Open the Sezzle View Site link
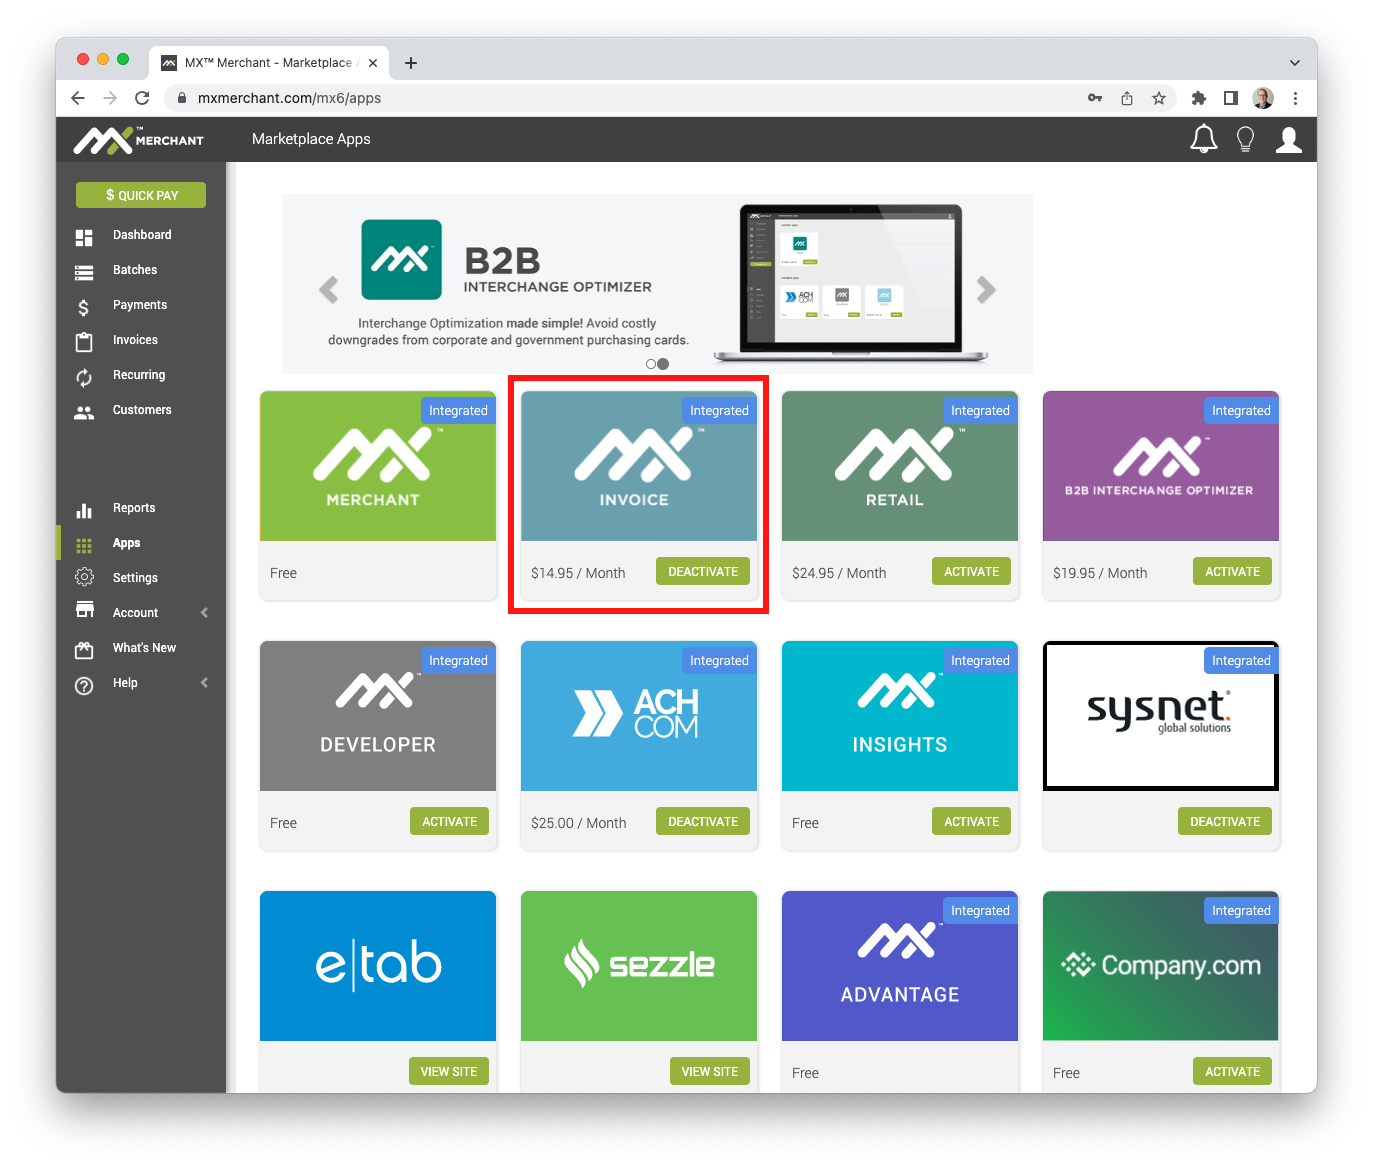Screen dimensions: 1373x1167 tap(710, 1071)
